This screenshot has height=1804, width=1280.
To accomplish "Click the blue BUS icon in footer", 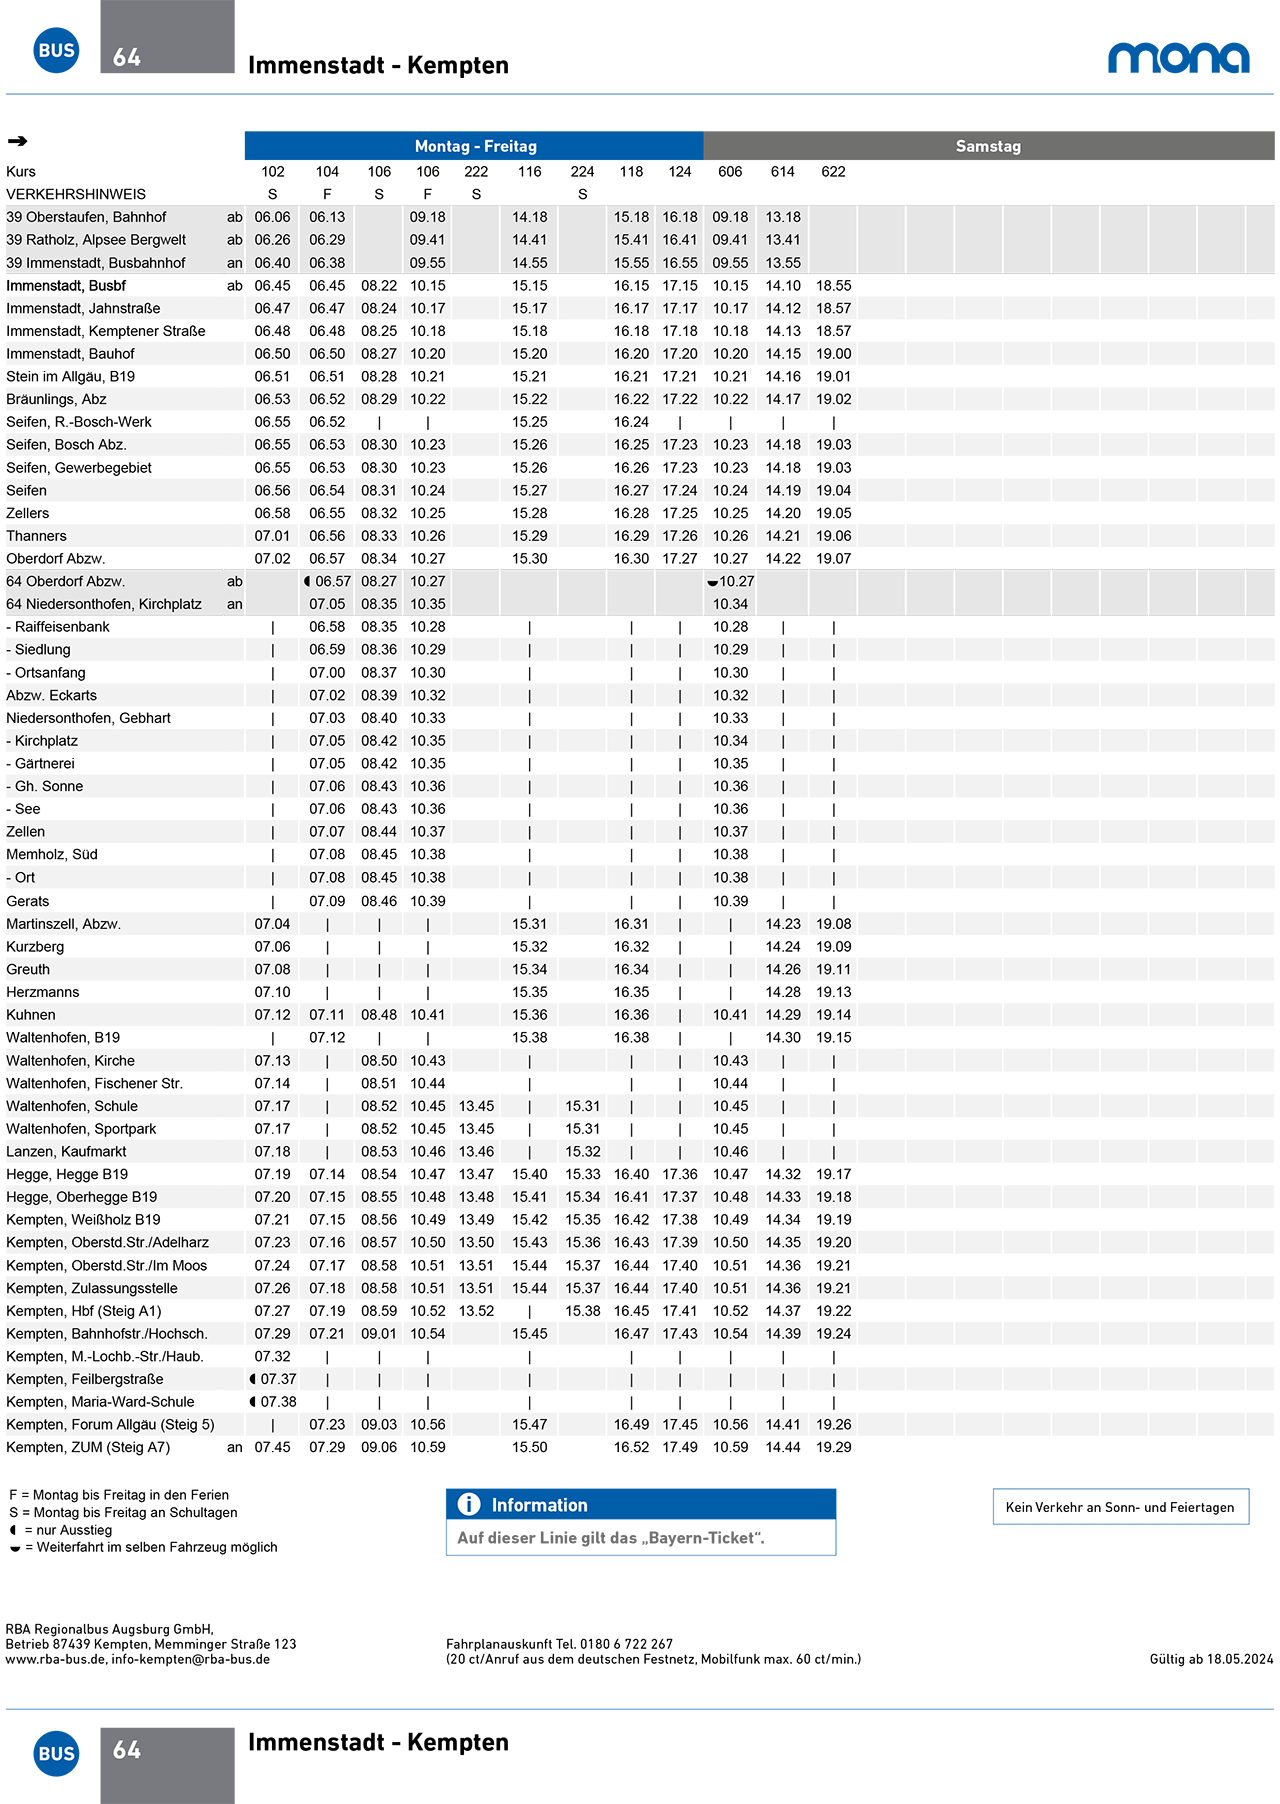I will click(56, 1753).
